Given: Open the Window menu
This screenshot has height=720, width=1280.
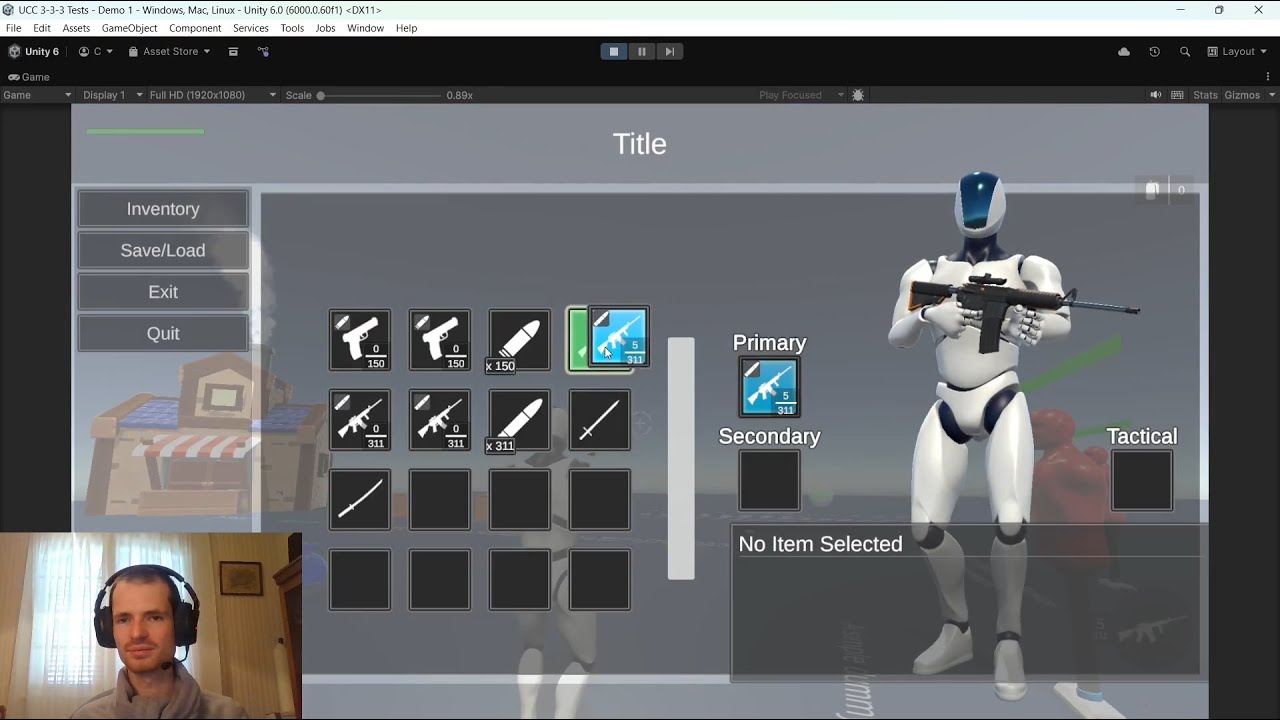Looking at the screenshot, I should (x=365, y=28).
